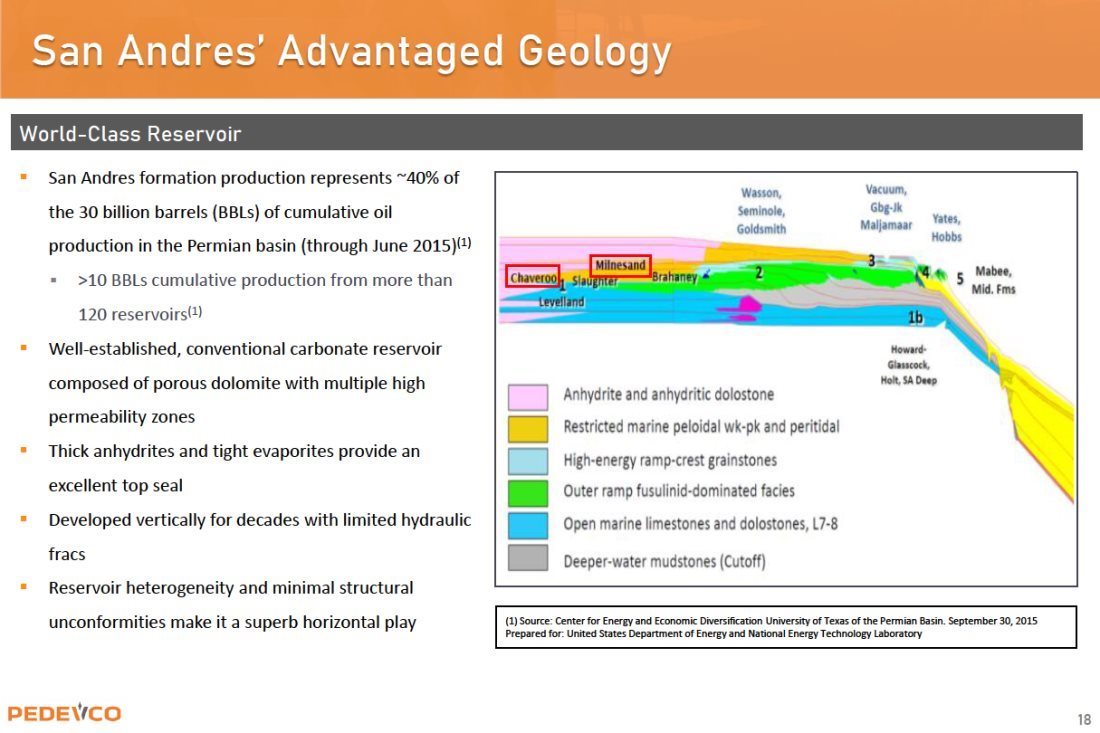
Task: Select the yellow Restricted marine legend swatch
Action: [528, 429]
